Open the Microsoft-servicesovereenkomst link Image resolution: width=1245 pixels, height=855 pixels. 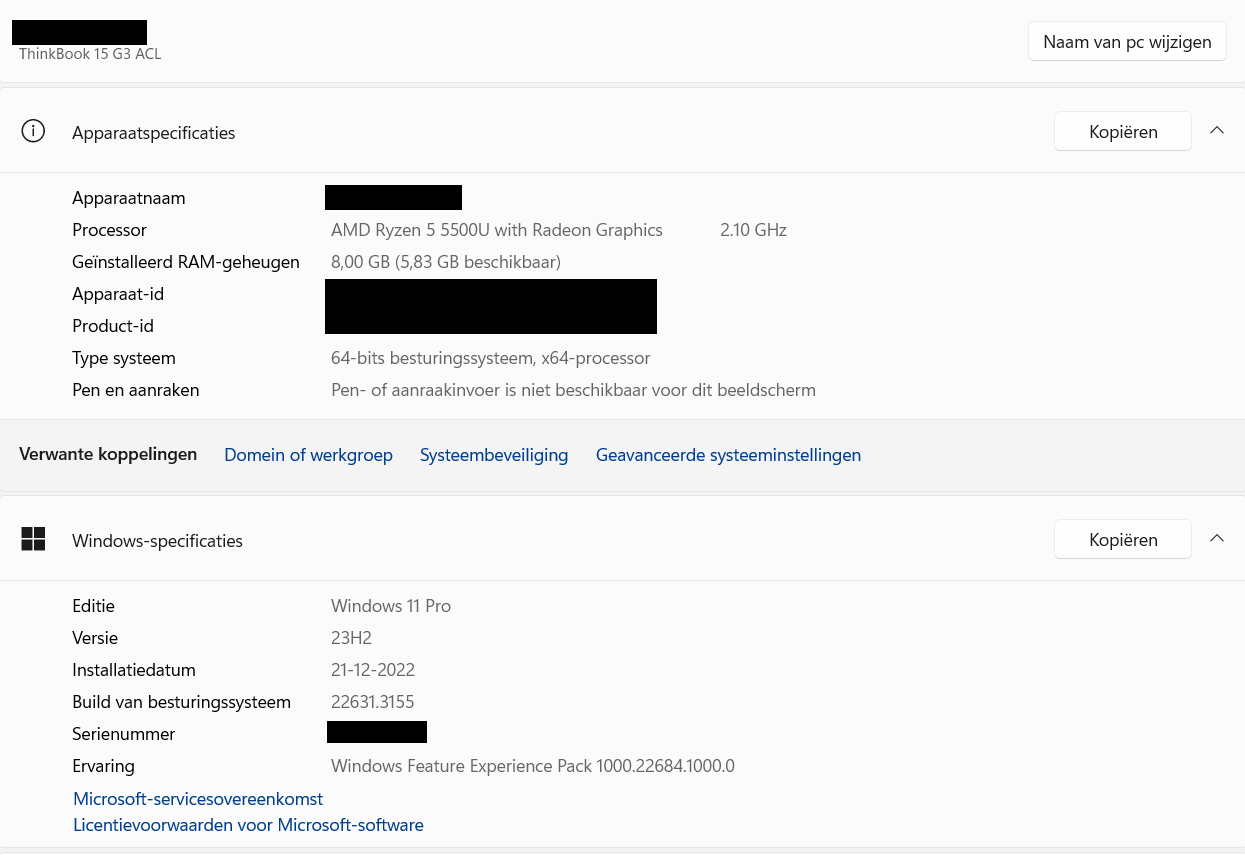click(198, 799)
